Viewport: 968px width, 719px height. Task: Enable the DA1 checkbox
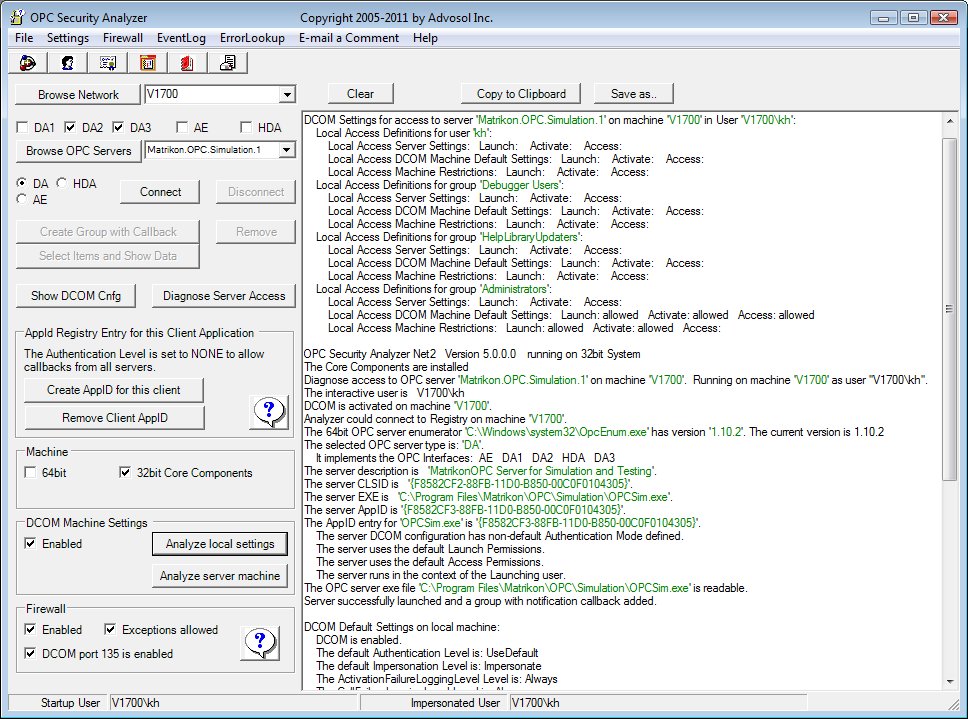[24, 128]
